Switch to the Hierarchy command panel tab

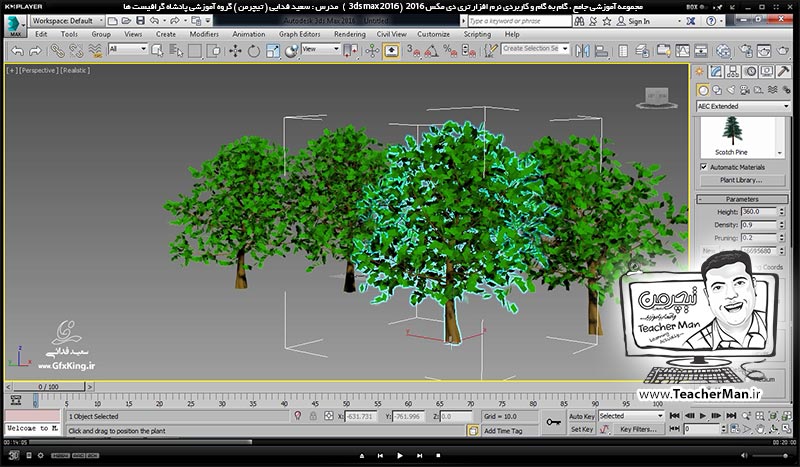point(733,71)
